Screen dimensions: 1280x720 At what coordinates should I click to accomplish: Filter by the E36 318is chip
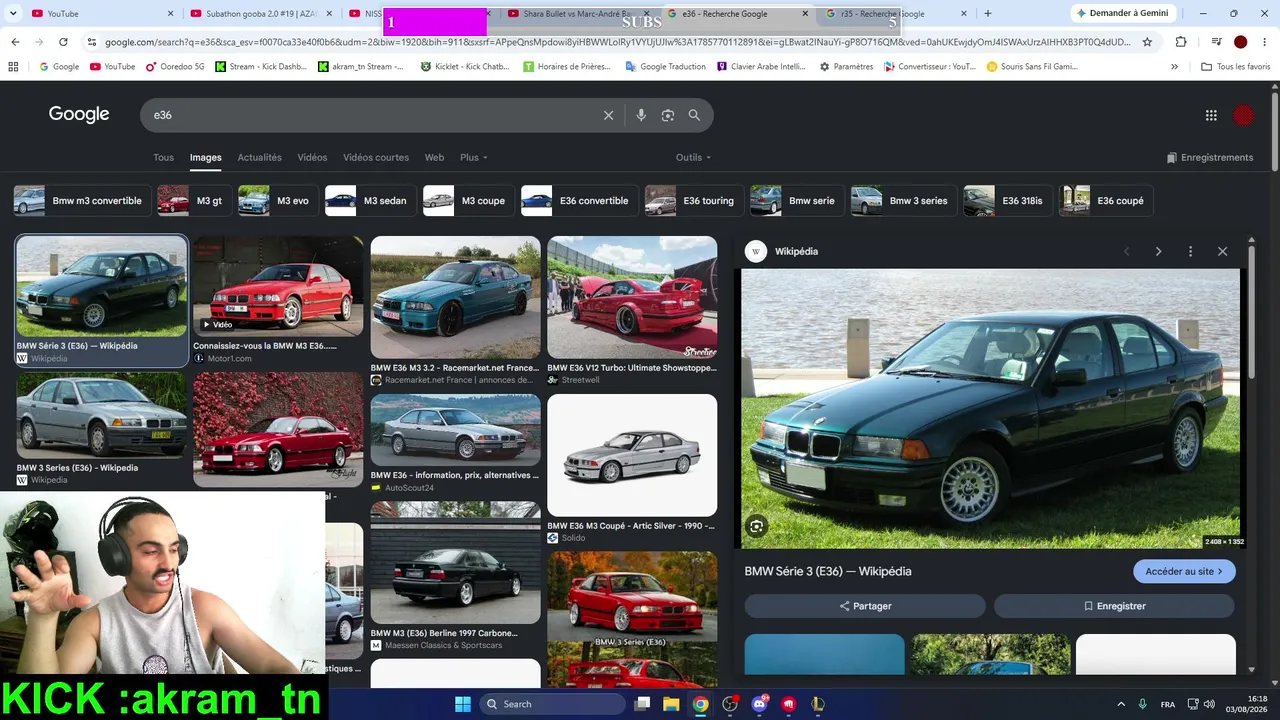tap(1007, 201)
